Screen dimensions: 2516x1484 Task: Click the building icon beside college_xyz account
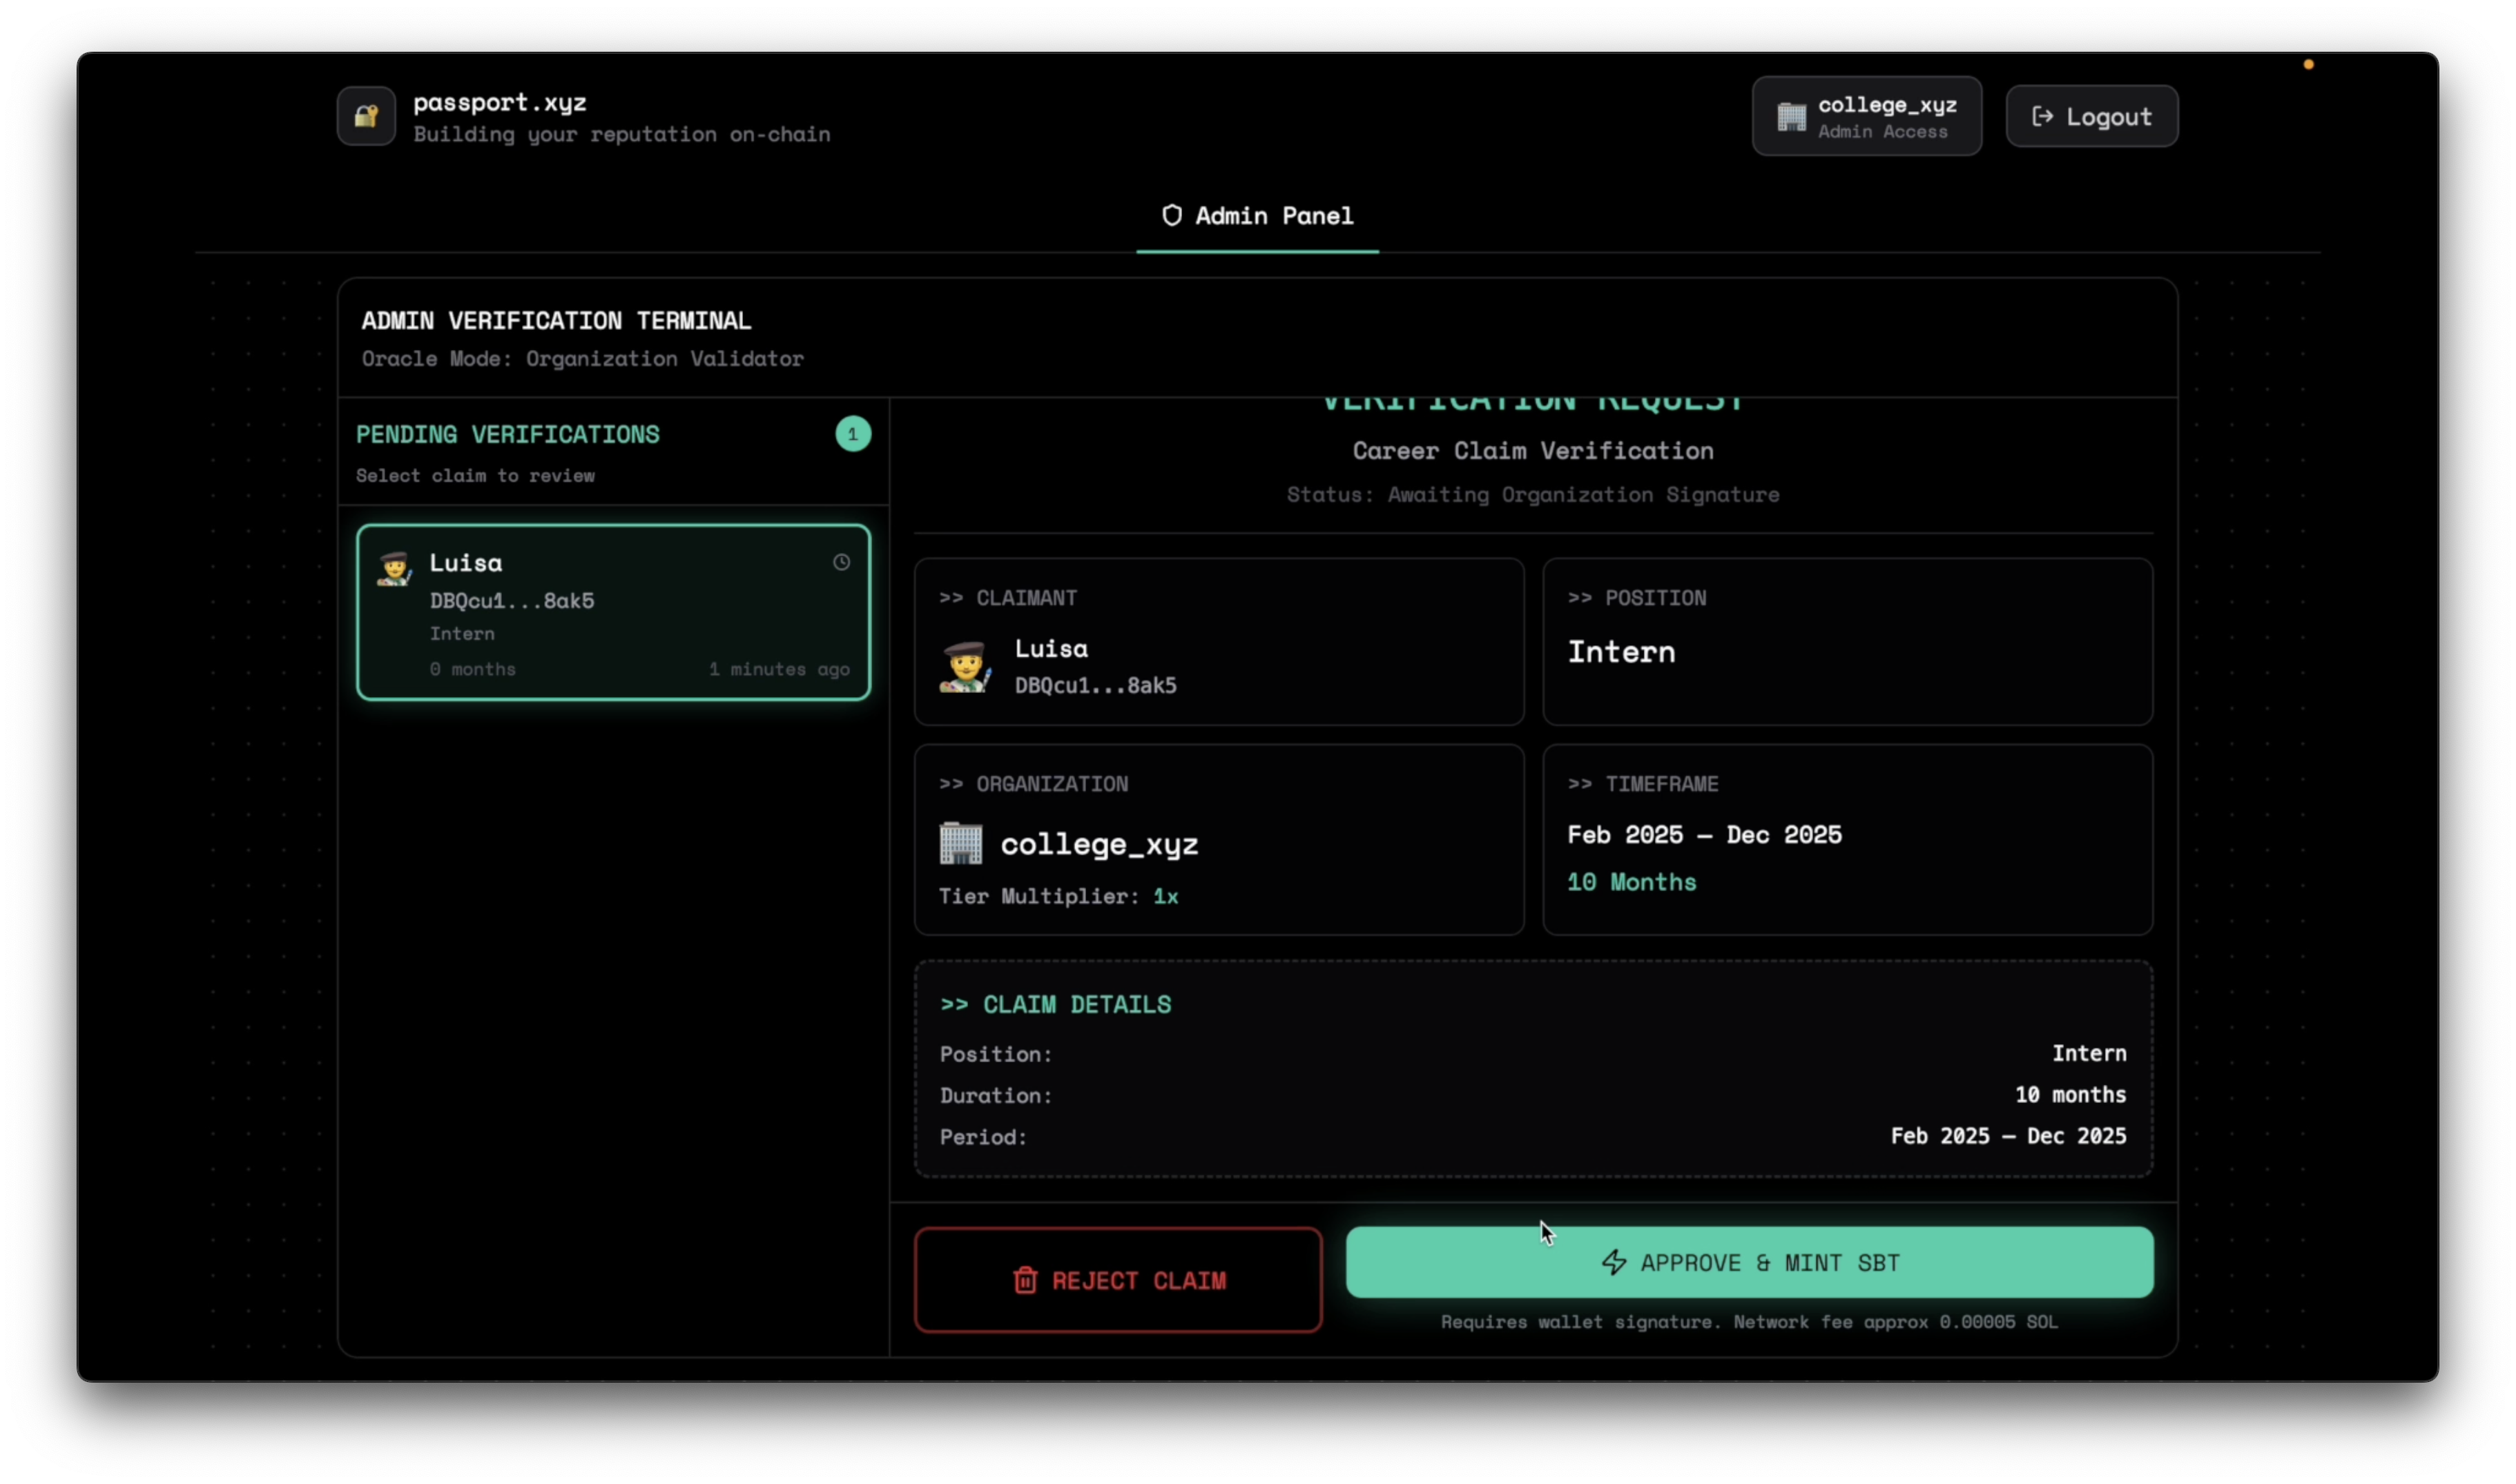point(1791,117)
